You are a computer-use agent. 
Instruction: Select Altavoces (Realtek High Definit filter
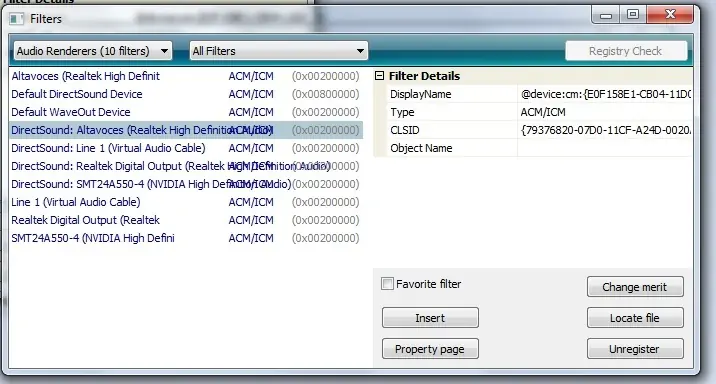[186, 76]
